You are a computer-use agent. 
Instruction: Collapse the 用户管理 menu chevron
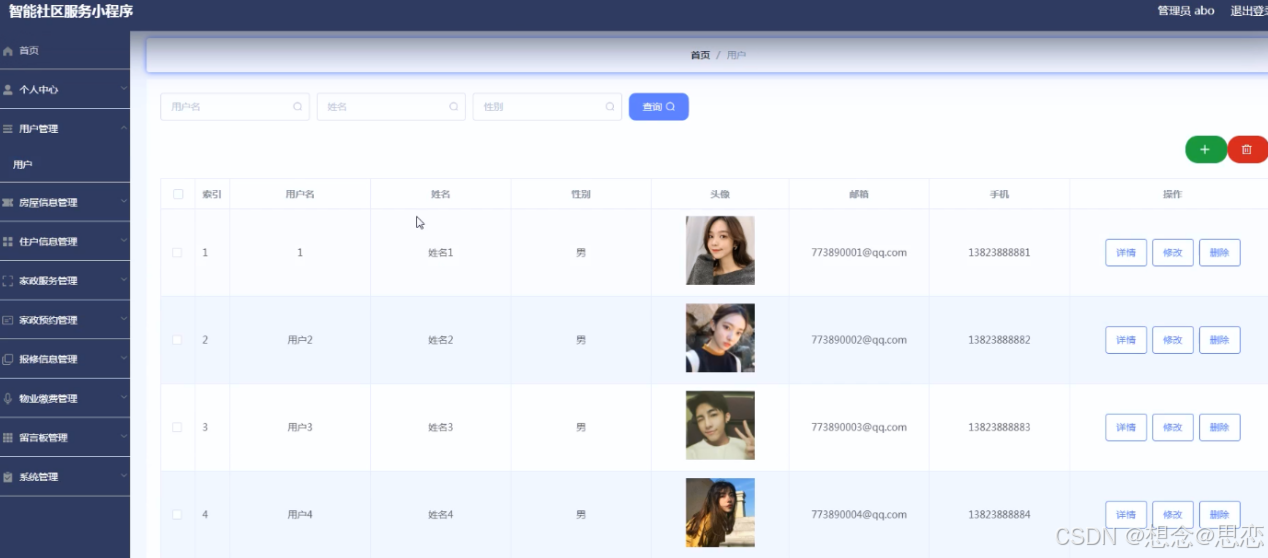pyautogui.click(x=124, y=128)
